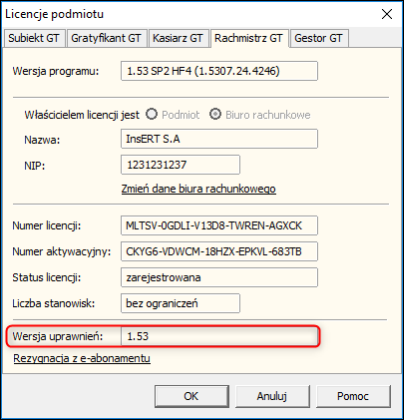
Task: Click the Numer licencji field
Action: coord(219,226)
